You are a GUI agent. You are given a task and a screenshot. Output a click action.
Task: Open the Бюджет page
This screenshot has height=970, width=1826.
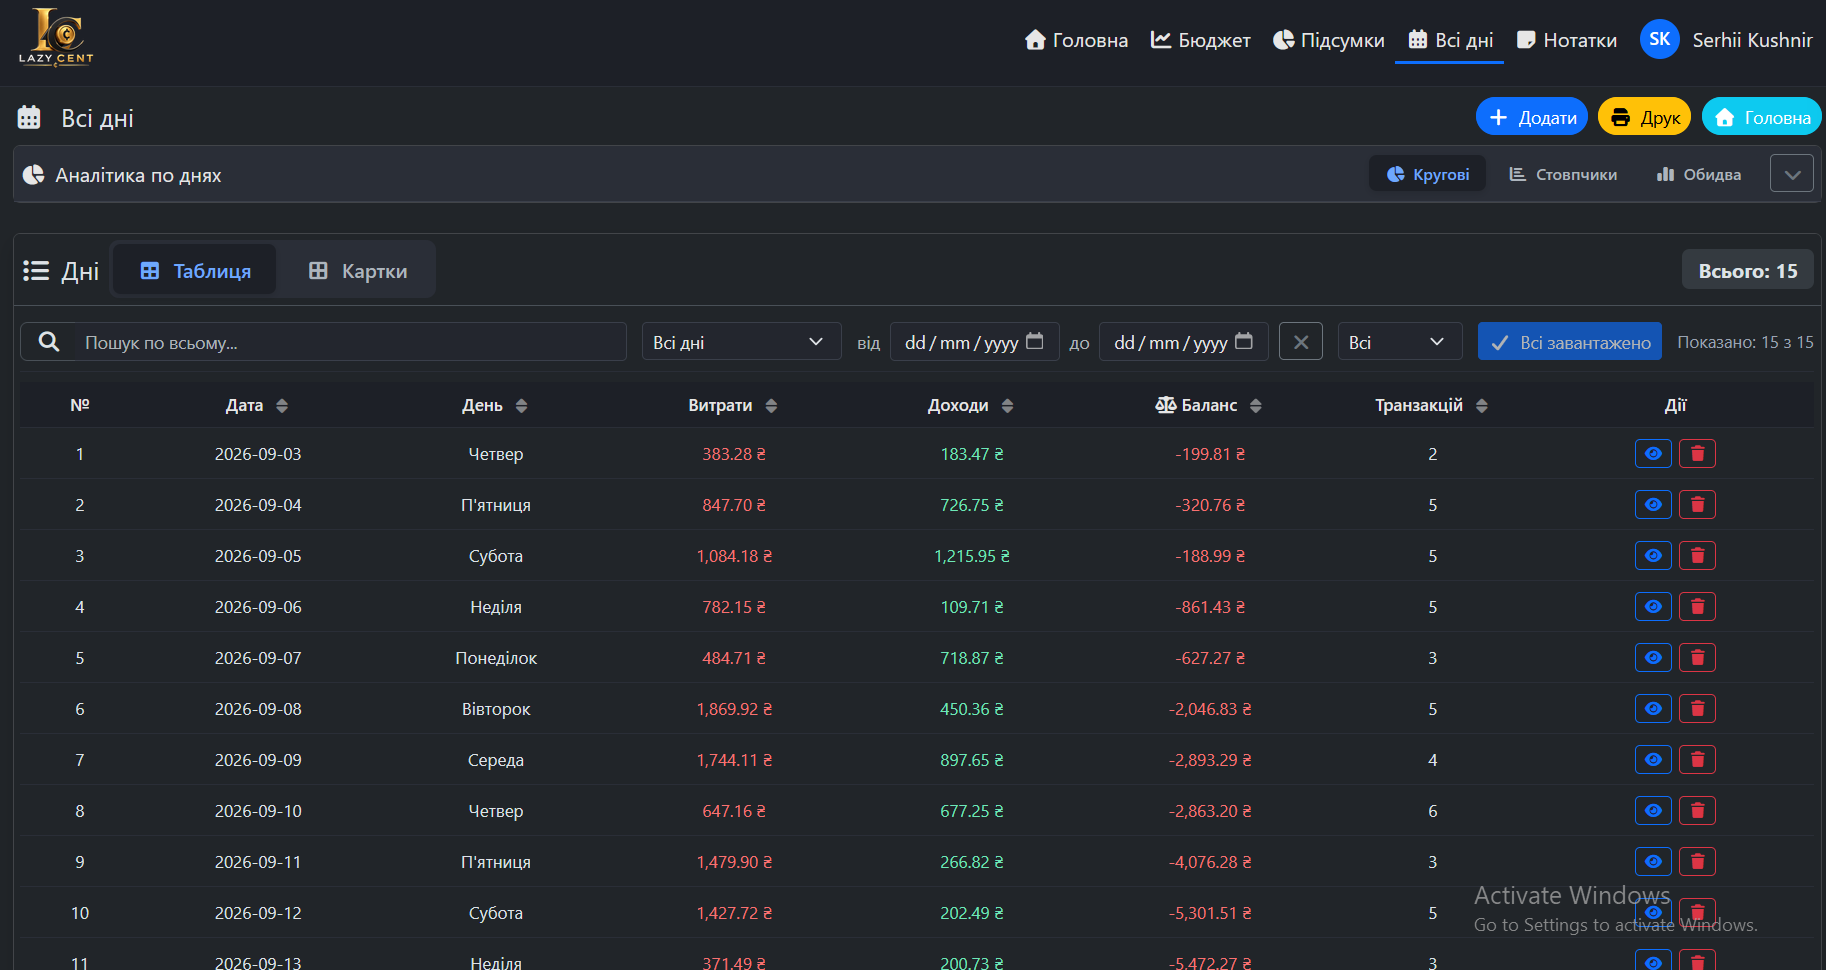[1201, 40]
